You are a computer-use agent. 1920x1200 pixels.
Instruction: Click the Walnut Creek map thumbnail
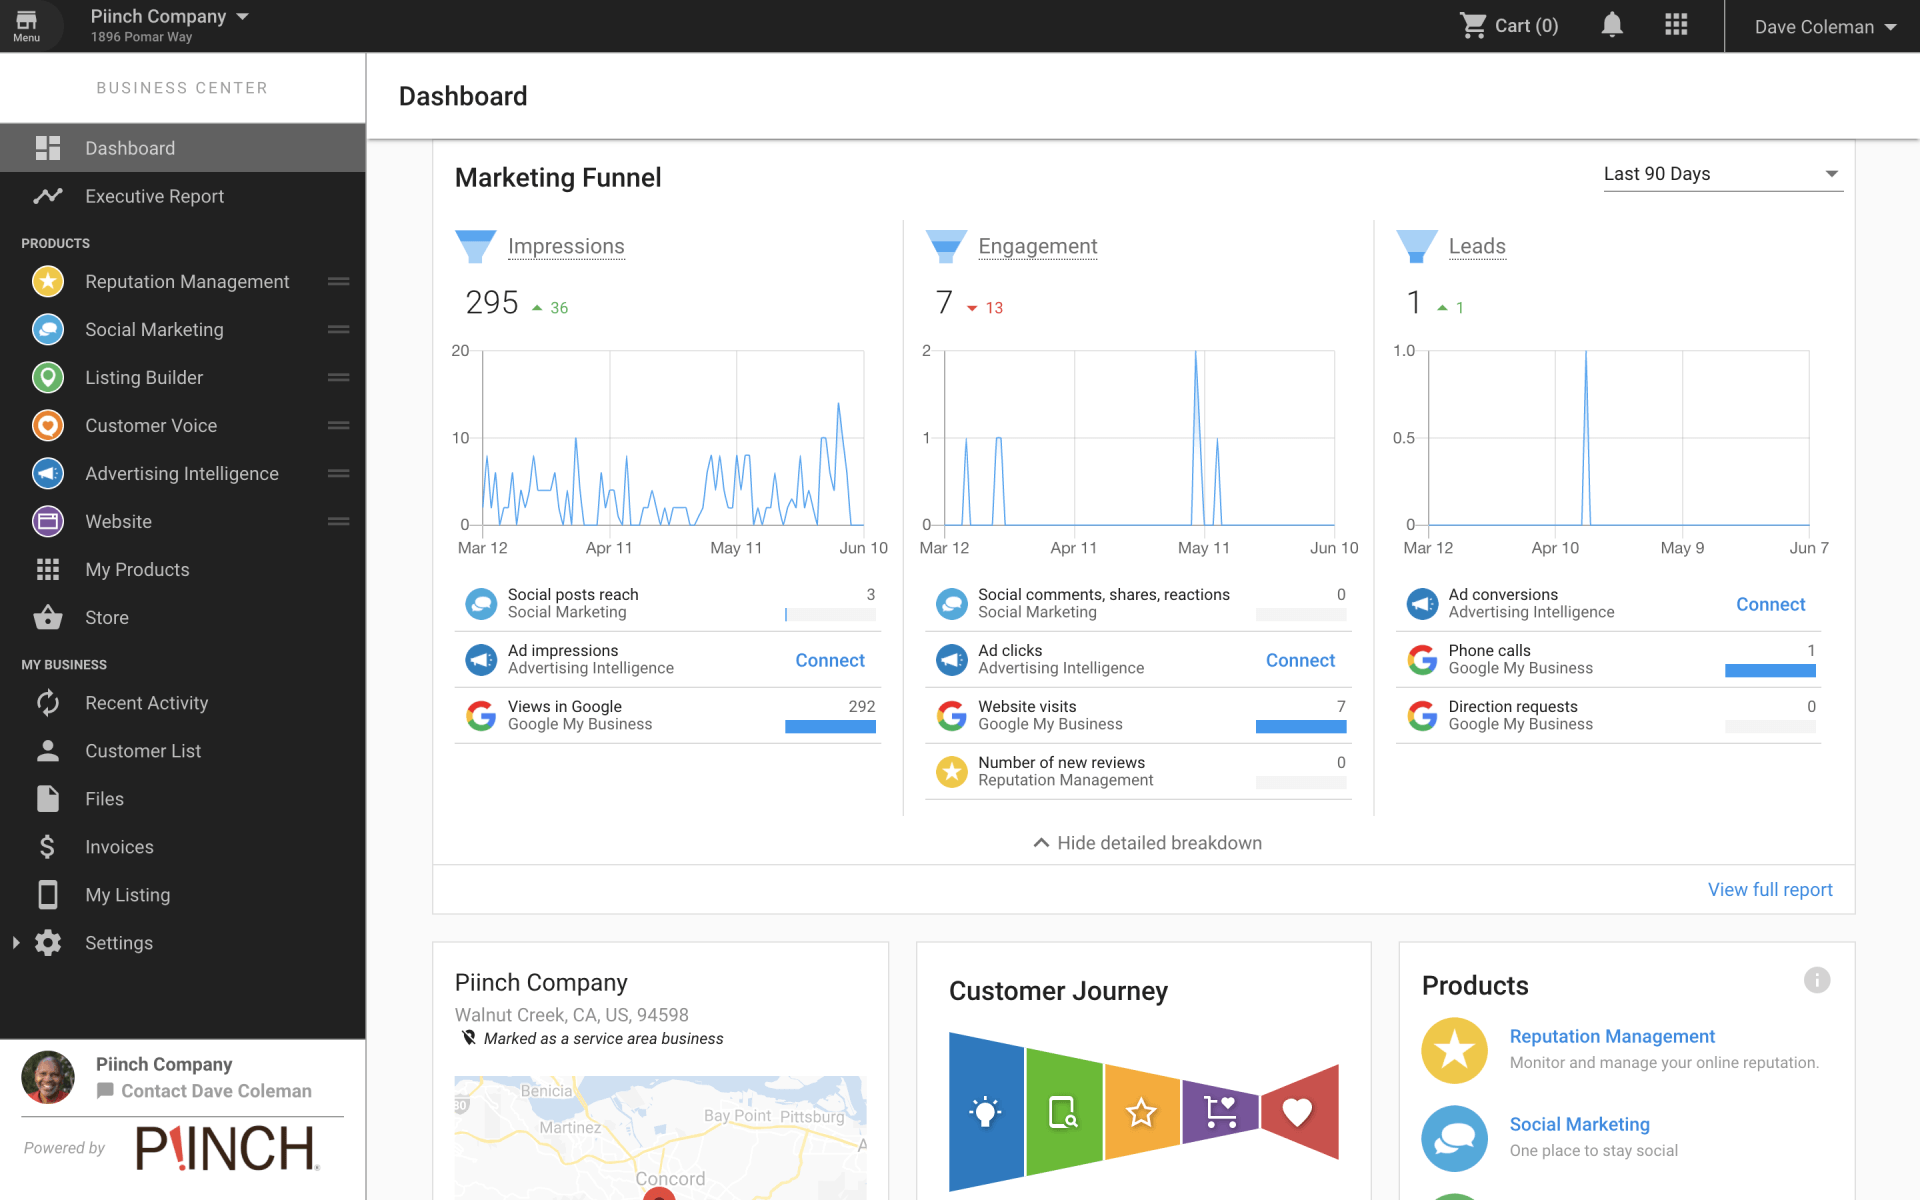pyautogui.click(x=660, y=1138)
